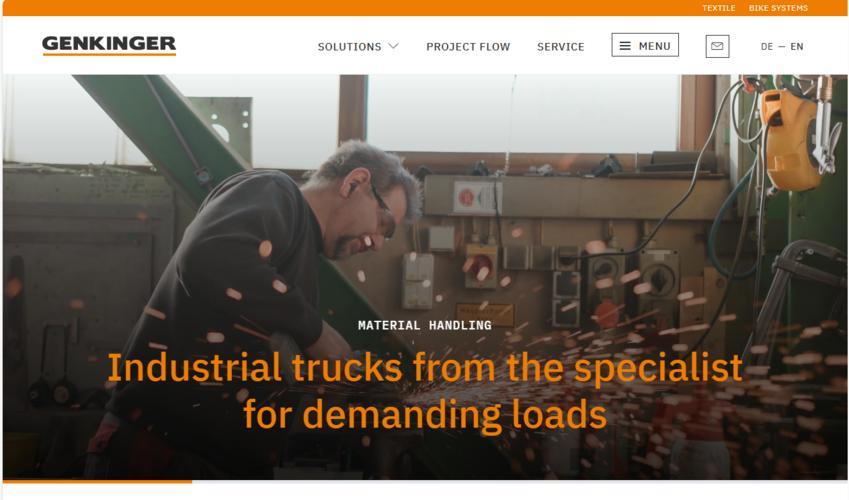Open the SERVICE navigation item

[x=560, y=47]
